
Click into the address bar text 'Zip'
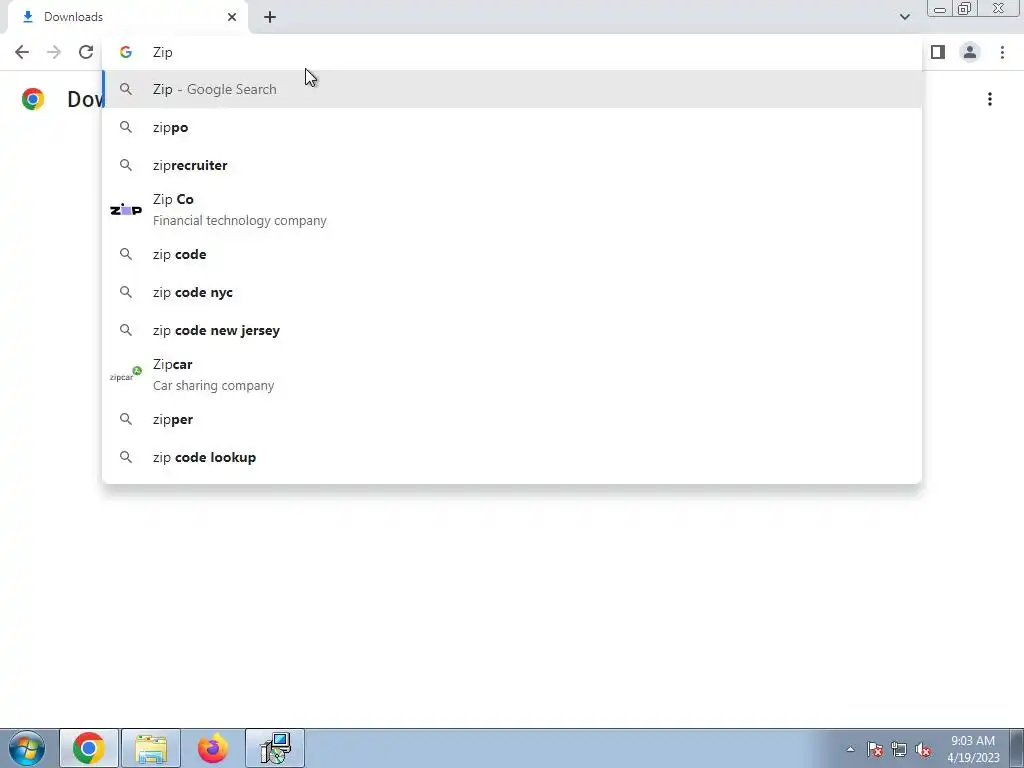(x=163, y=52)
